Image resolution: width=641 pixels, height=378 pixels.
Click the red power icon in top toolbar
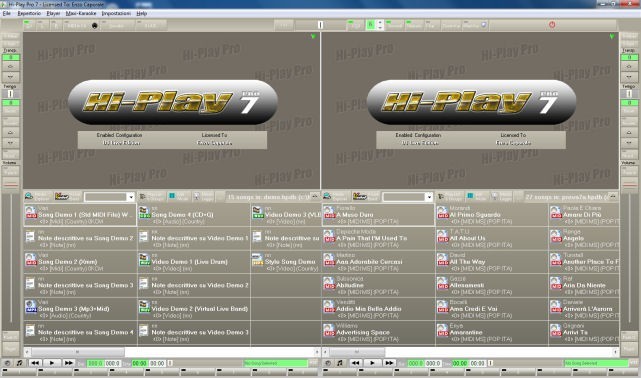(552, 25)
